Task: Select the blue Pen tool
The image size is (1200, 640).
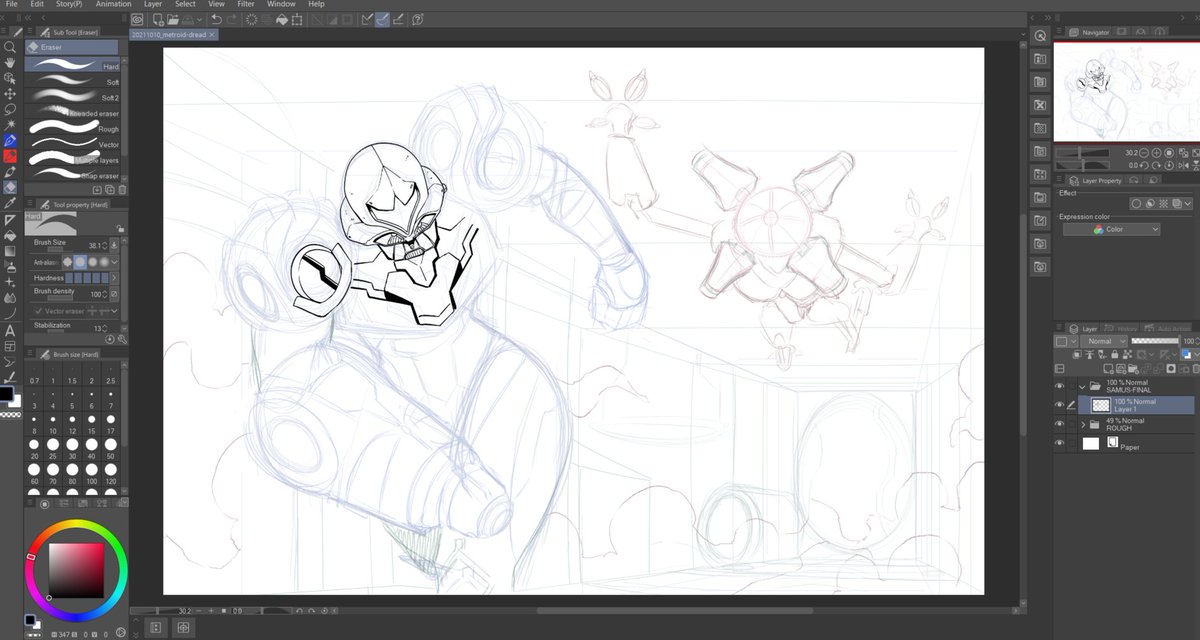Action: (10, 140)
